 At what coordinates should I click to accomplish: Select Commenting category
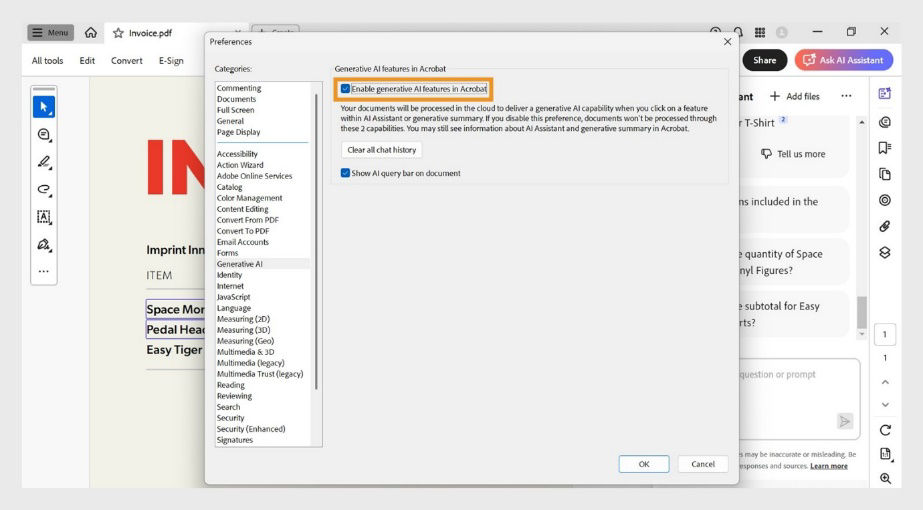[238, 88]
